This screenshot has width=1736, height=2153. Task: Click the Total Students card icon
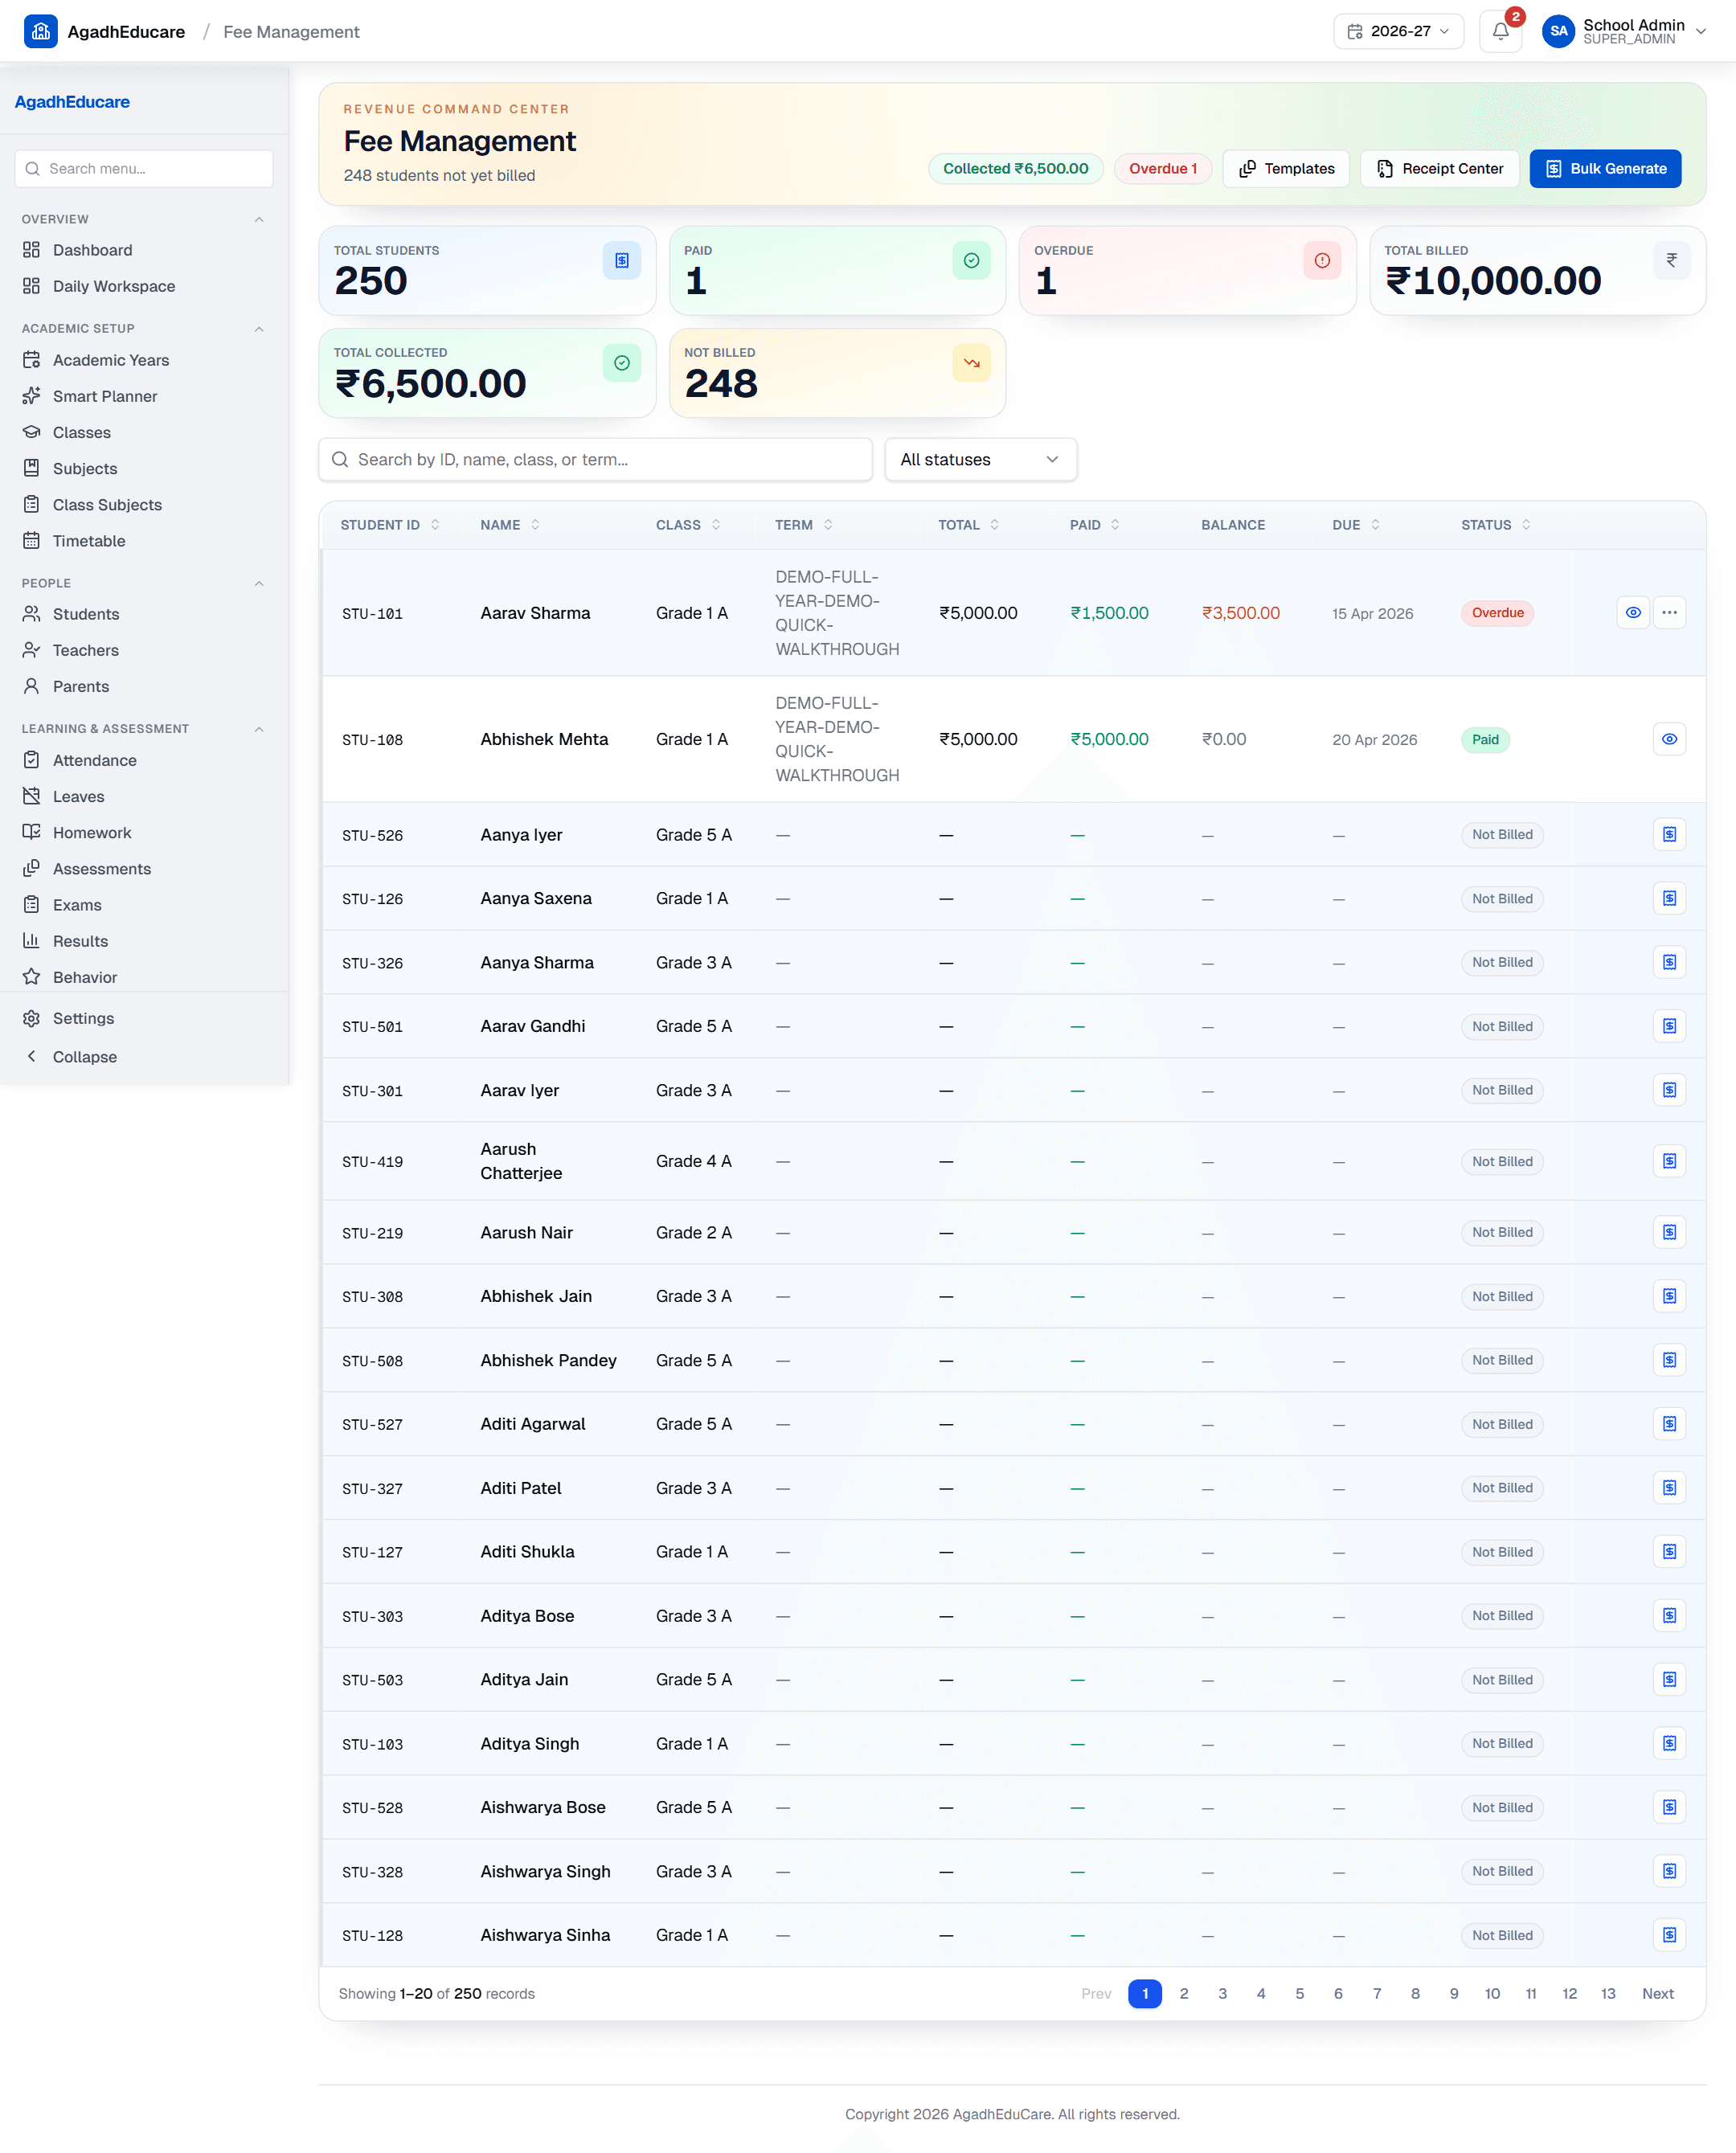point(621,261)
